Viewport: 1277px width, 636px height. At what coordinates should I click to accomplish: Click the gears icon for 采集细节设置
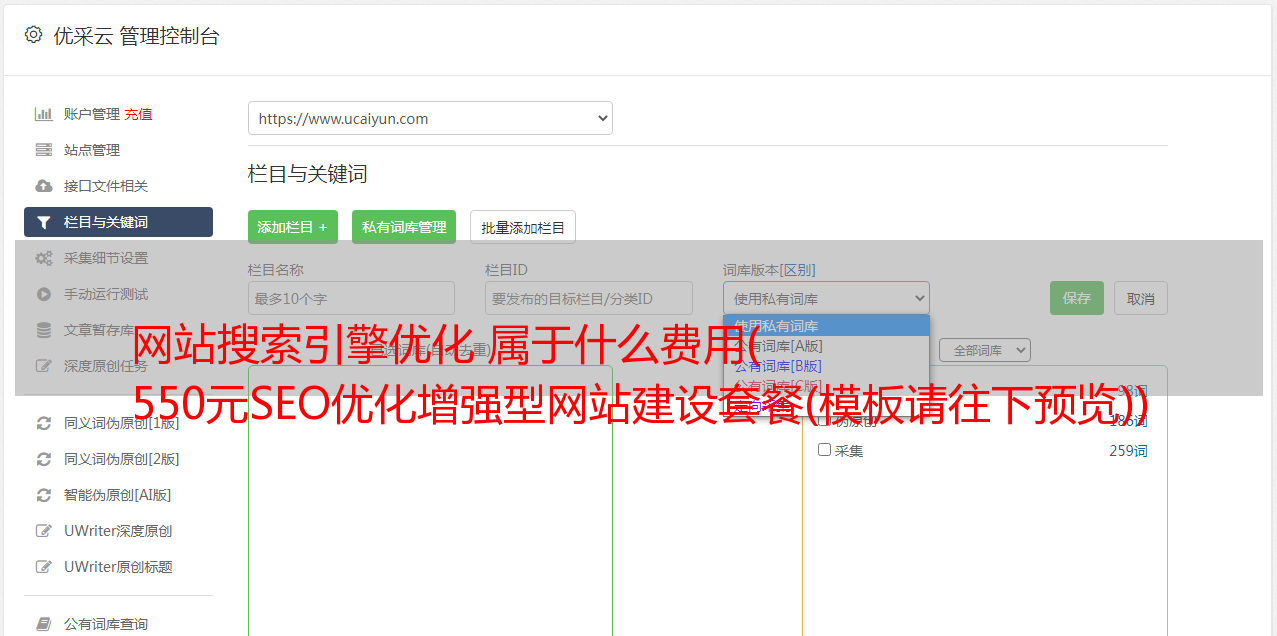tap(43, 258)
